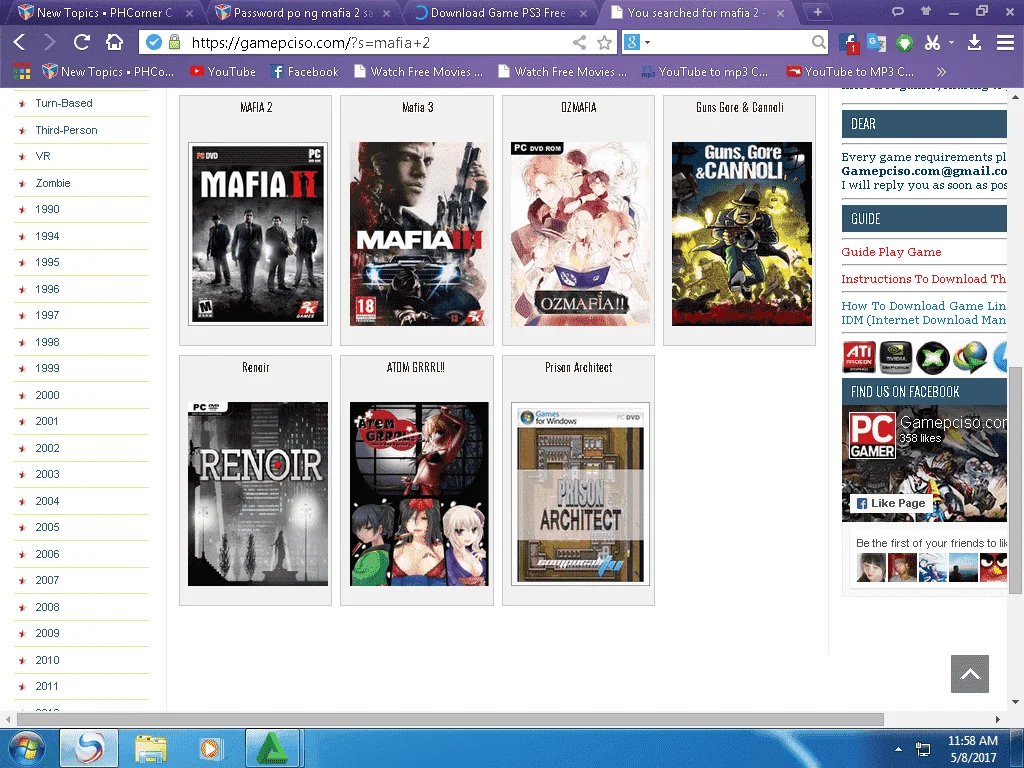This screenshot has height=768, width=1024.
Task: Open the MAFIA 2 game cover
Action: click(x=258, y=234)
